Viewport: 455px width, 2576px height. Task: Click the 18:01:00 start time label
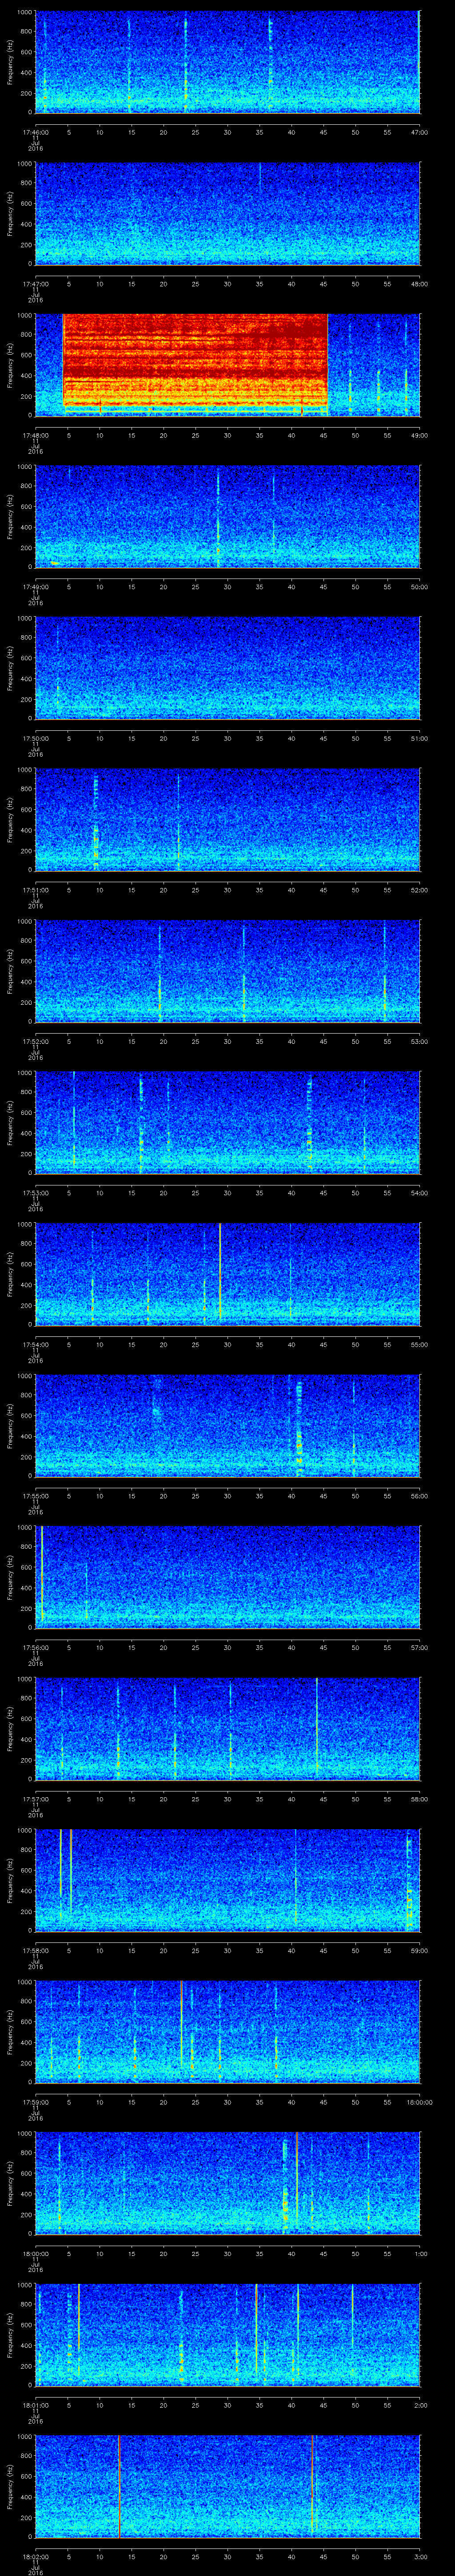tap(36, 2405)
